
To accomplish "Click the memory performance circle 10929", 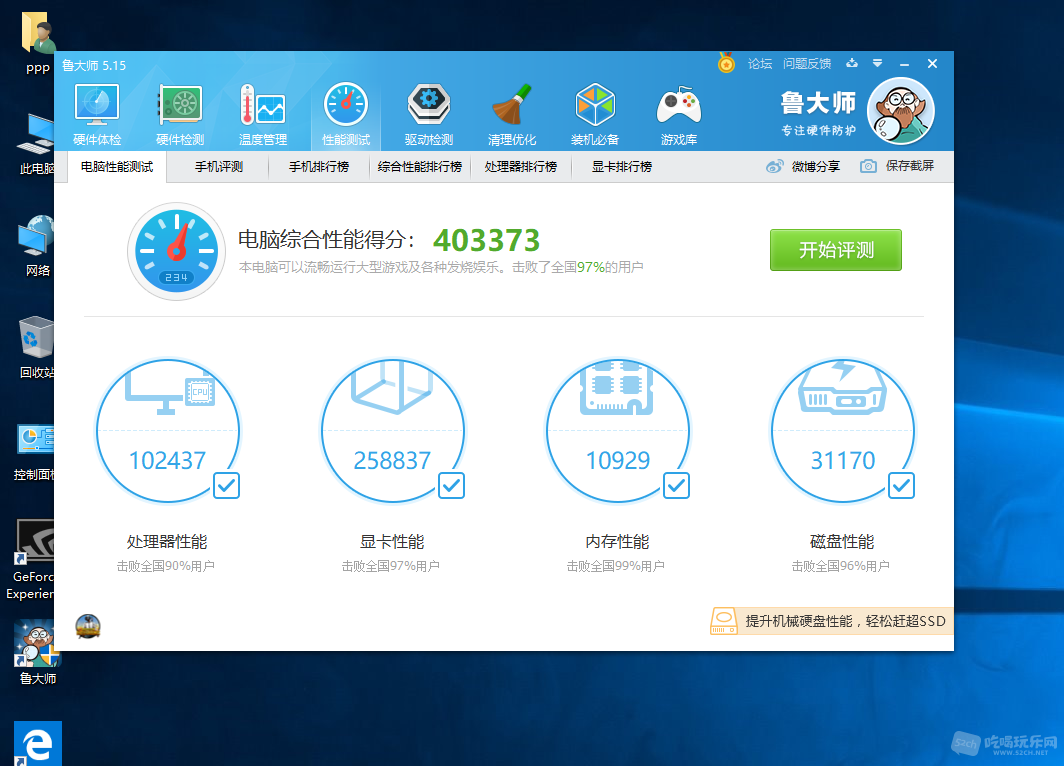I will pos(618,431).
